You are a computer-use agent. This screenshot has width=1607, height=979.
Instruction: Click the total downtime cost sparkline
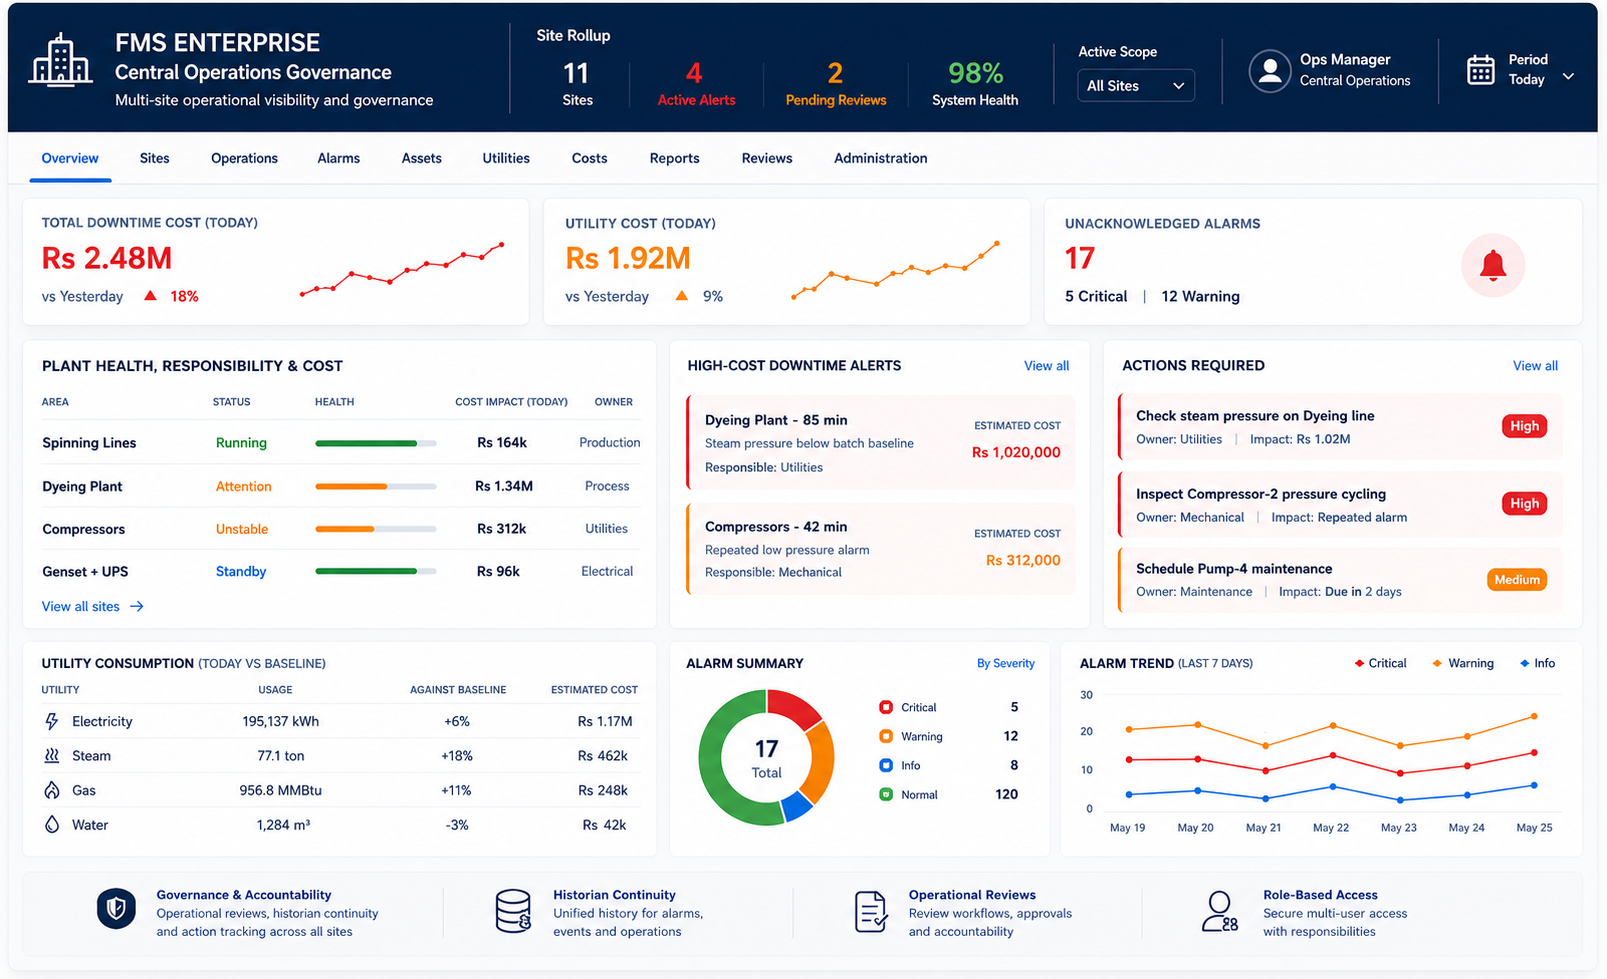(x=401, y=269)
